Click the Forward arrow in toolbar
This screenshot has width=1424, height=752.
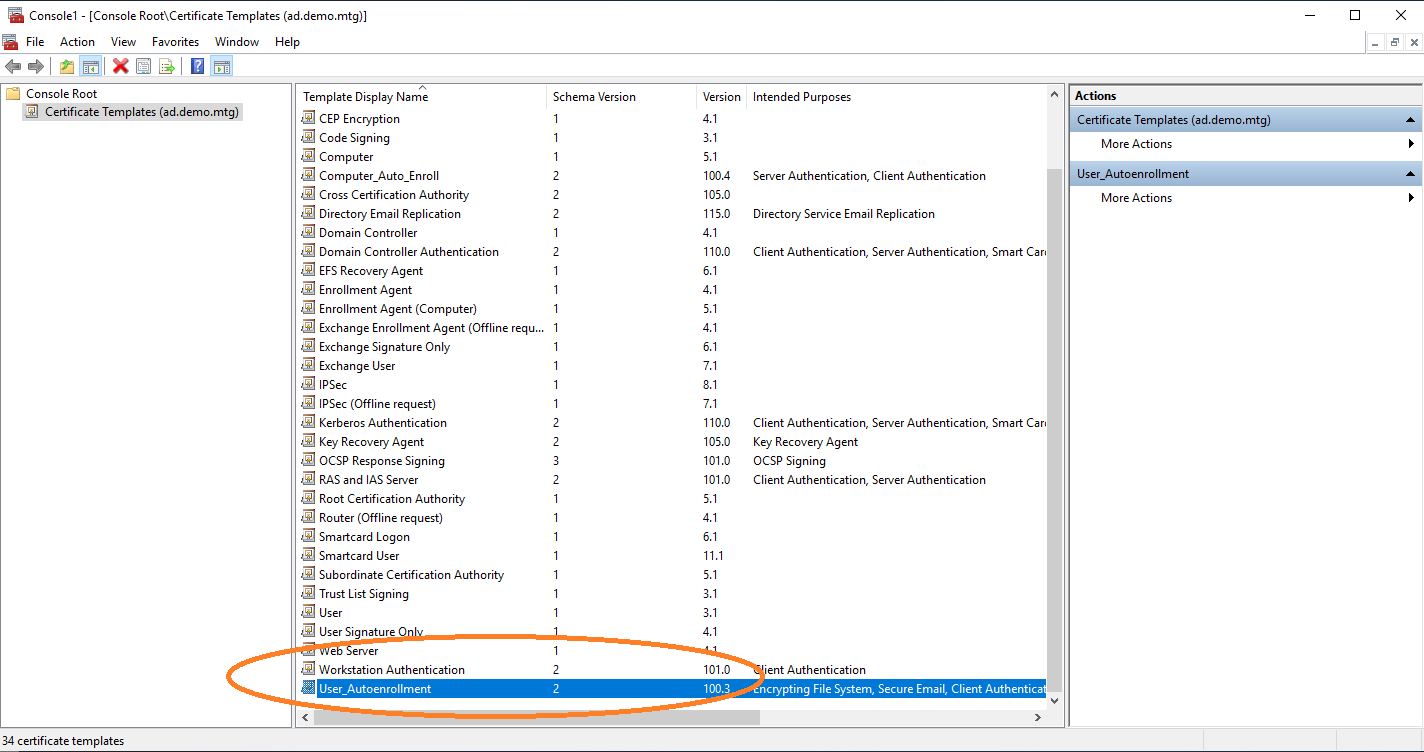tap(36, 67)
